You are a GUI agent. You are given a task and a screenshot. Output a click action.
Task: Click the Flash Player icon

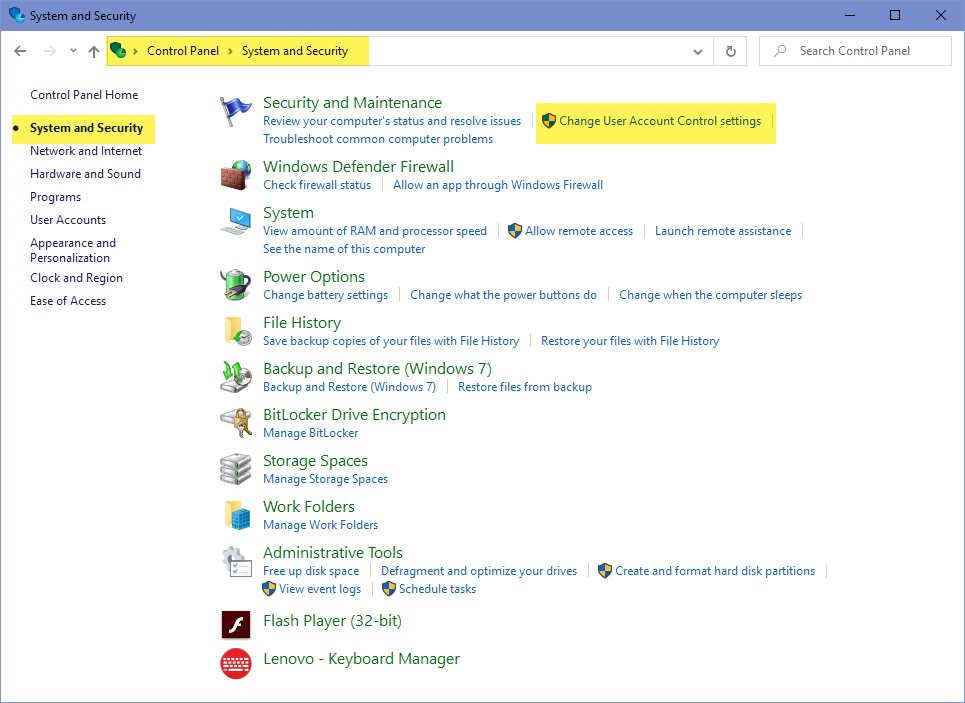pos(236,624)
